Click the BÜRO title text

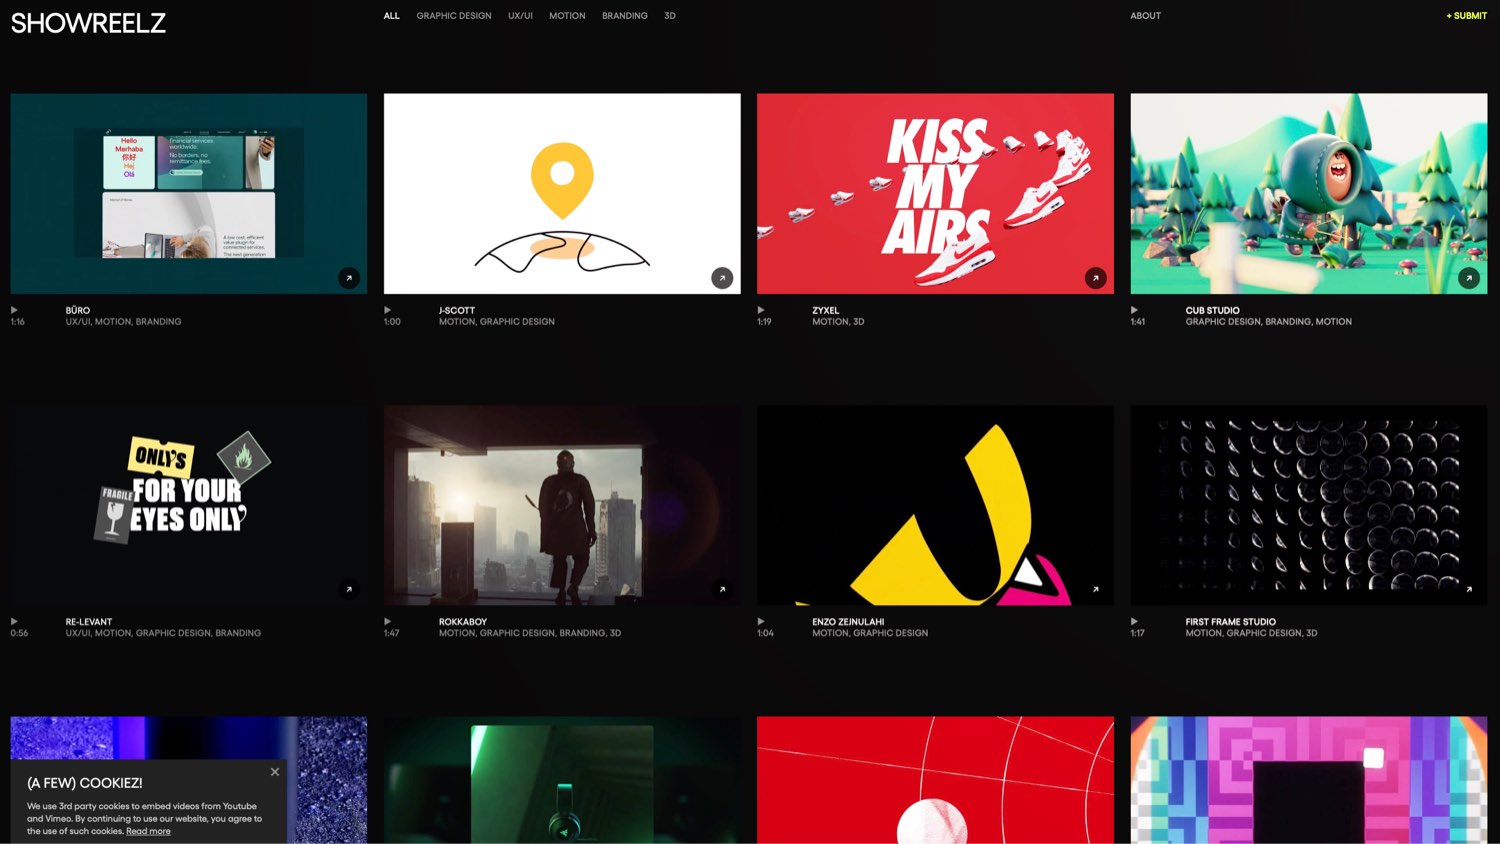[78, 310]
